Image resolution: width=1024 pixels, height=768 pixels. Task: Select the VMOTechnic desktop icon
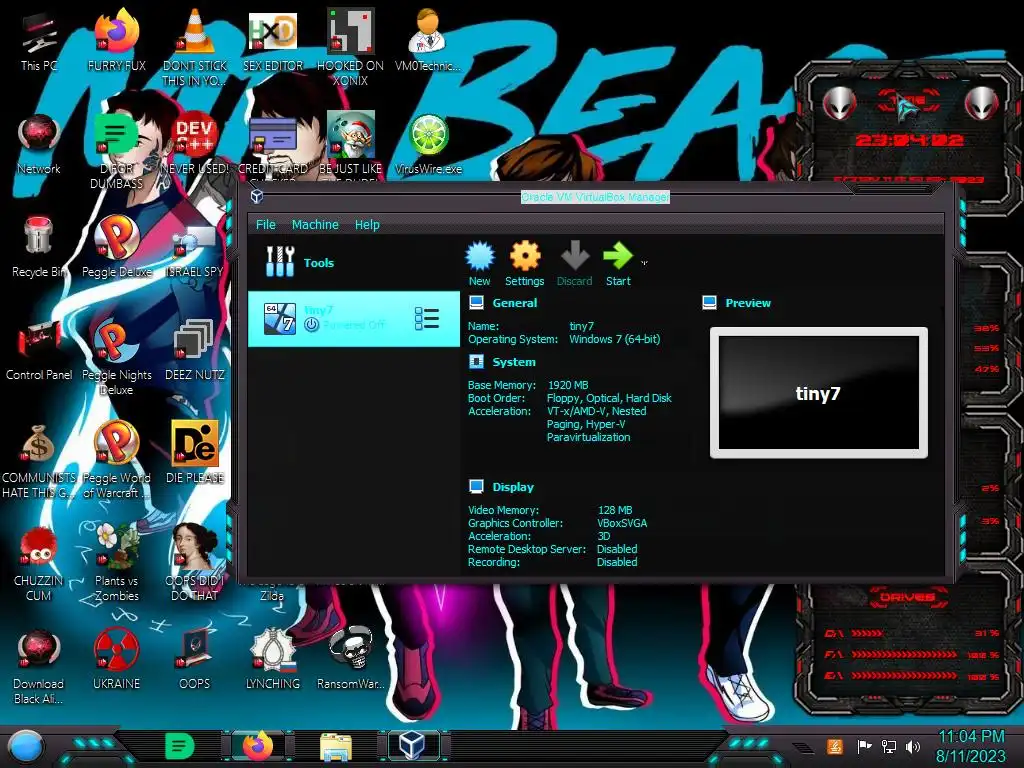[x=428, y=41]
